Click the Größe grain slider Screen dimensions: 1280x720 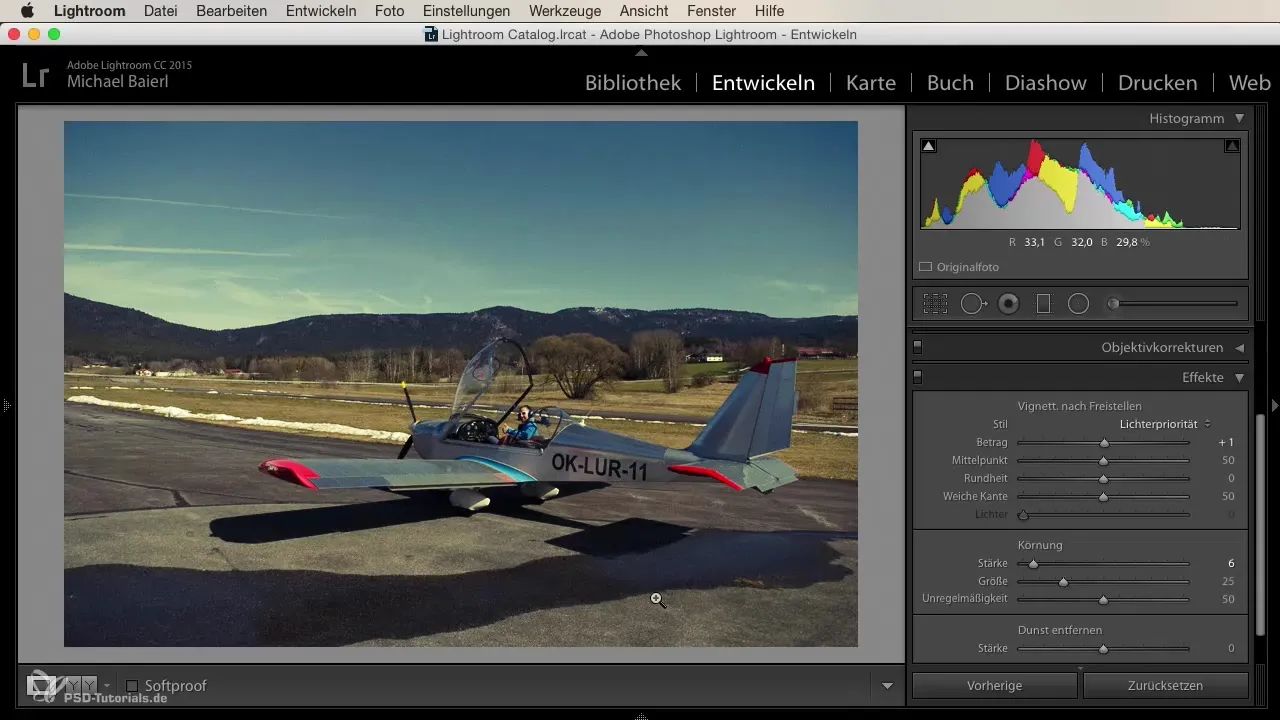coord(1104,582)
